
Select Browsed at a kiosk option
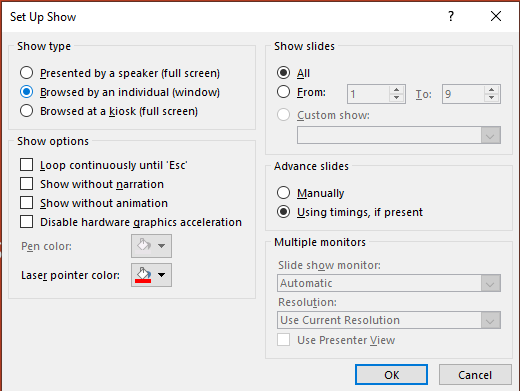point(26,111)
